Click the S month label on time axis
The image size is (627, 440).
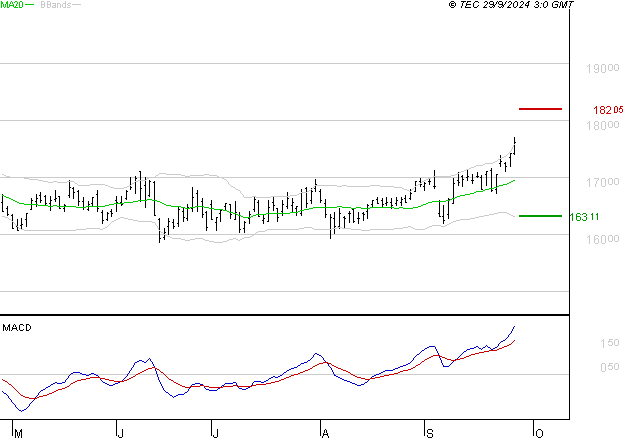click(x=430, y=434)
